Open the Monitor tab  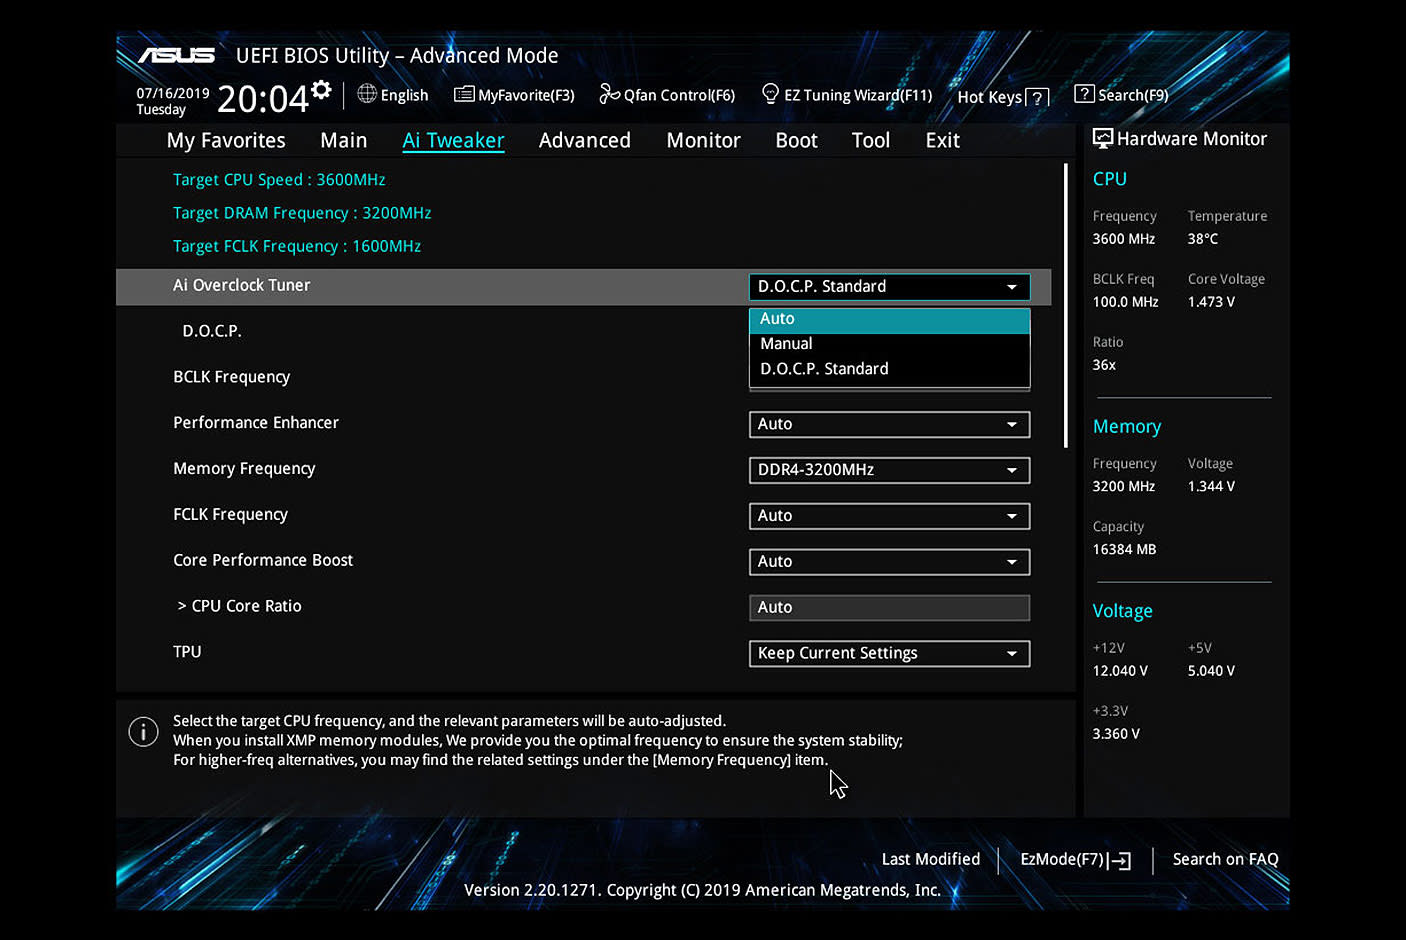coord(703,141)
